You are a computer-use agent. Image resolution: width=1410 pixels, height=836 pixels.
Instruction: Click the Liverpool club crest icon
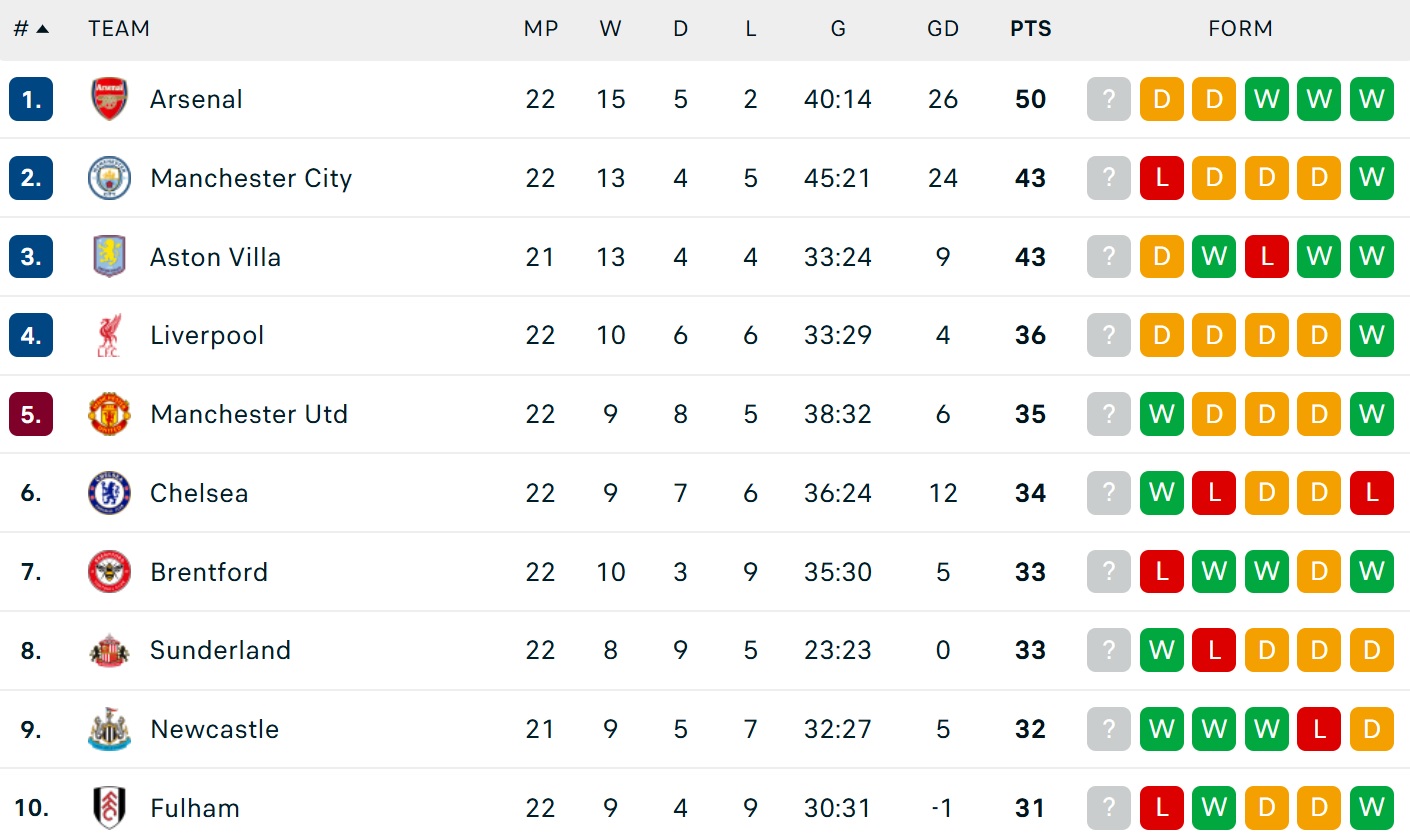(109, 335)
